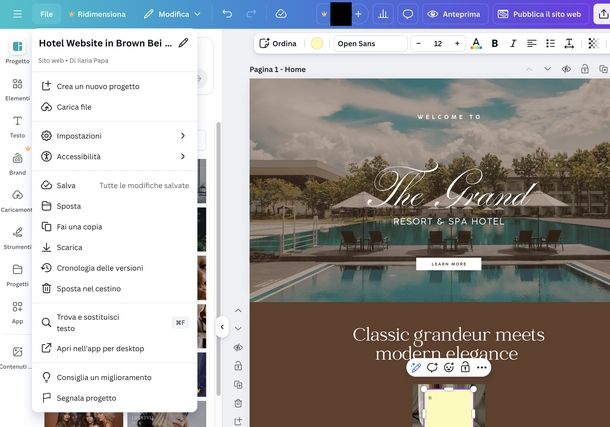Click Pubblica il sito web
This screenshot has height=427, width=610.
540,14
